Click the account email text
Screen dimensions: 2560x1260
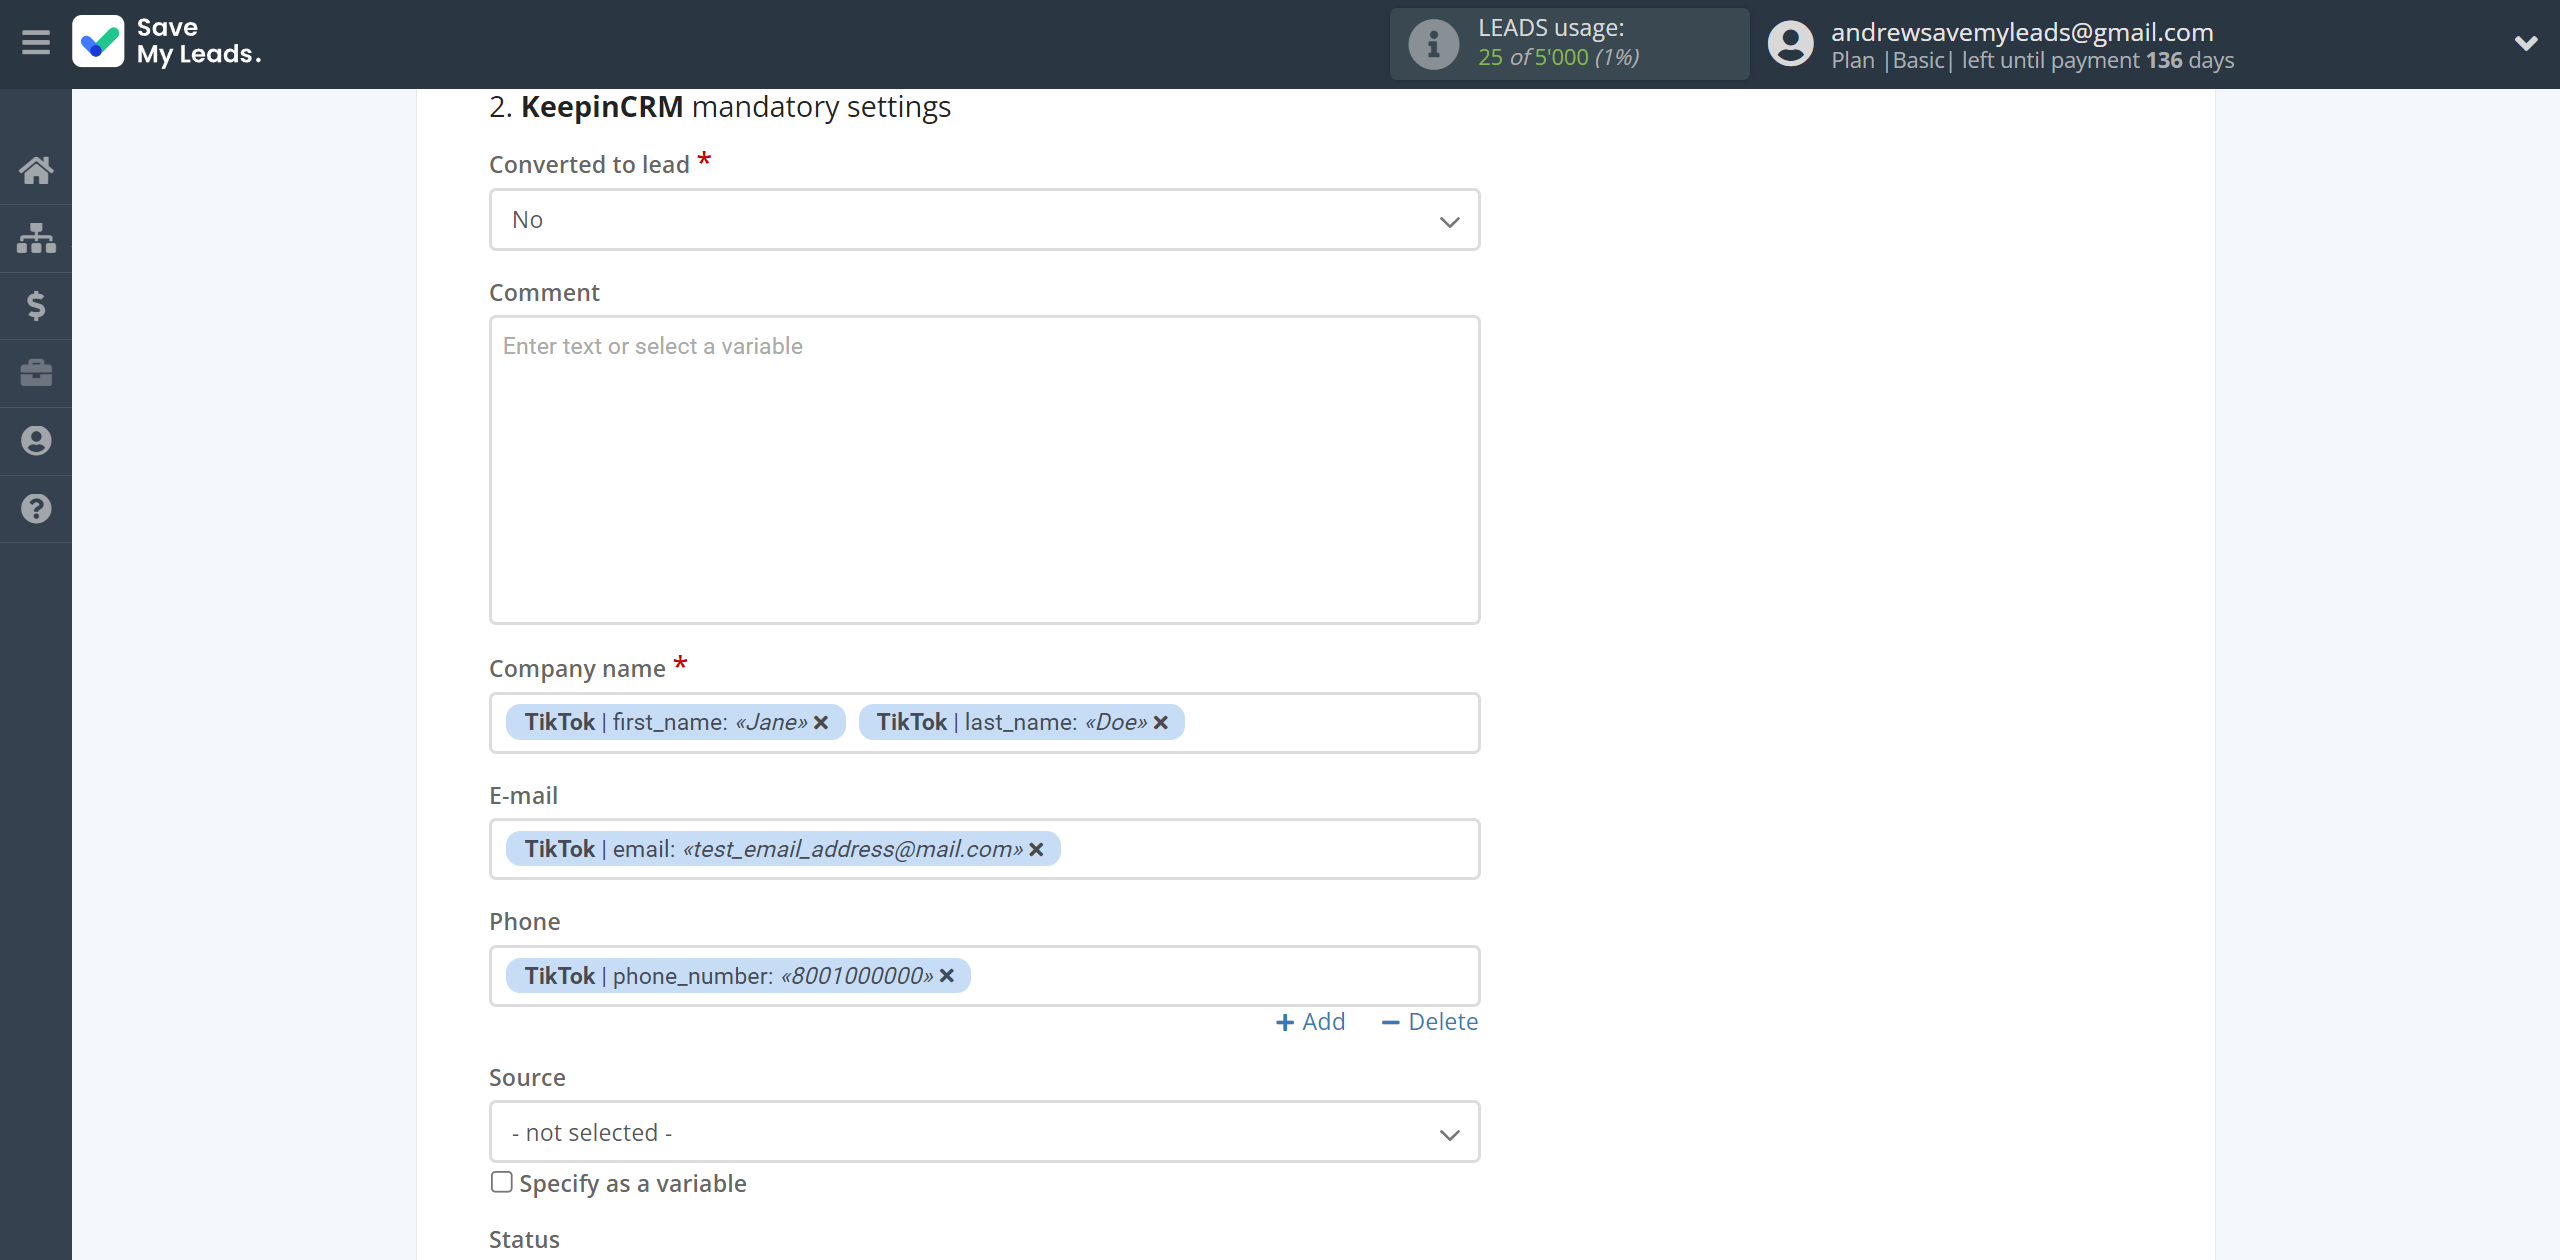point(2022,32)
